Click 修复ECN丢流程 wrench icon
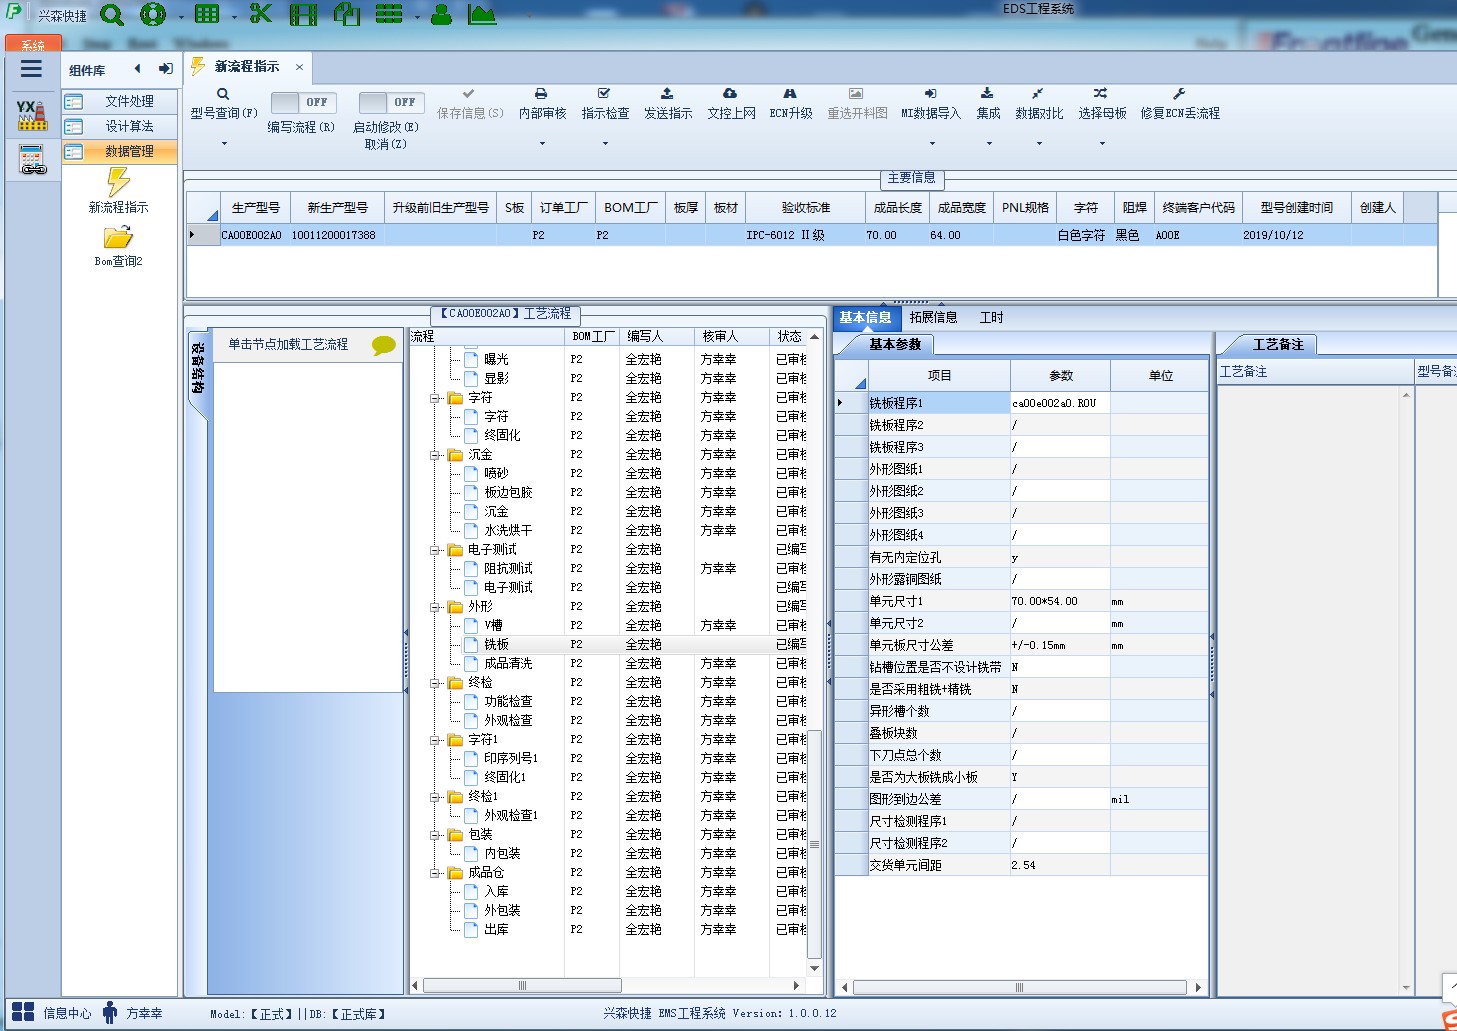This screenshot has width=1457, height=1031. [x=1179, y=94]
